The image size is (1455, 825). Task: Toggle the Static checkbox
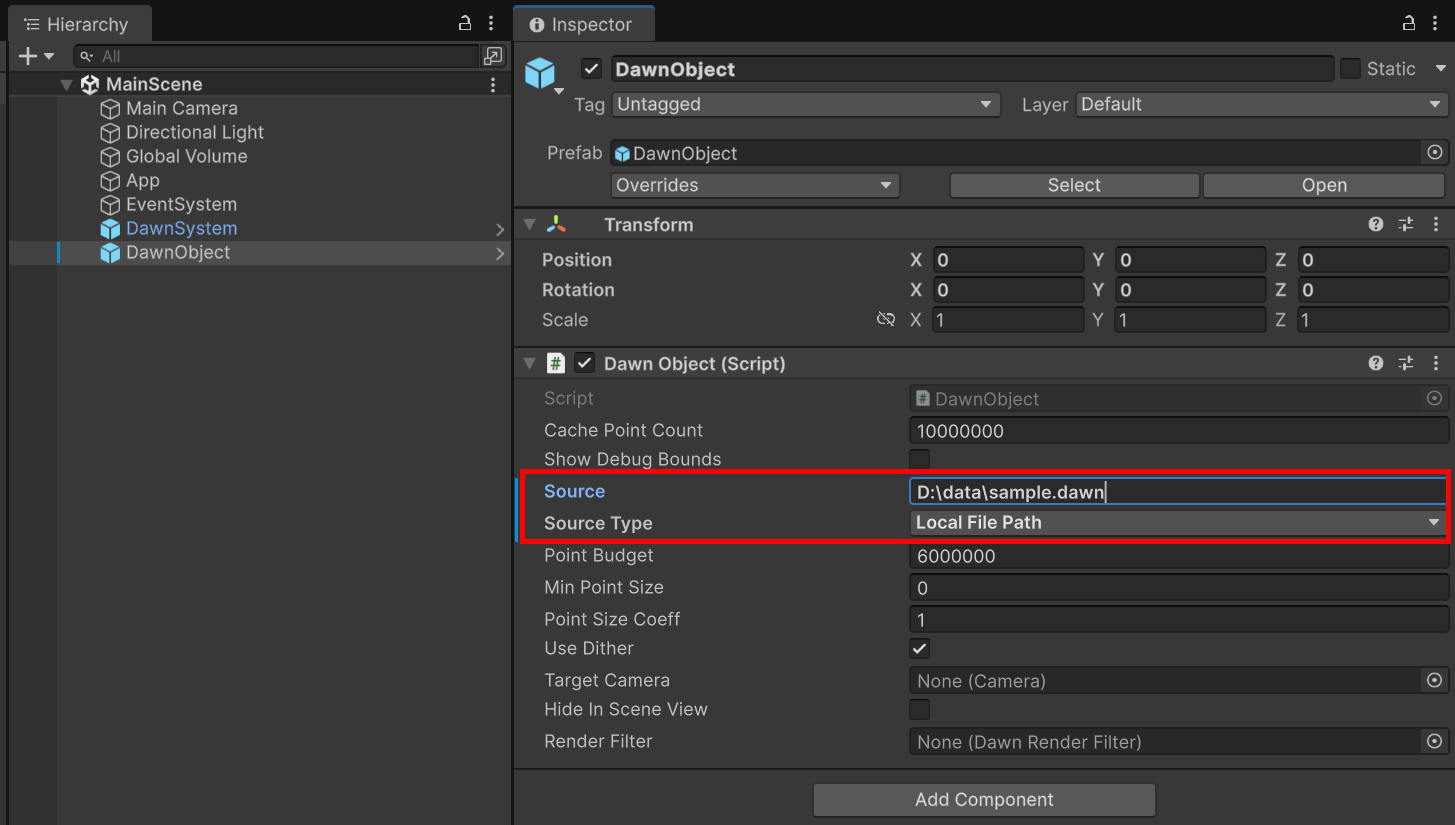1350,69
